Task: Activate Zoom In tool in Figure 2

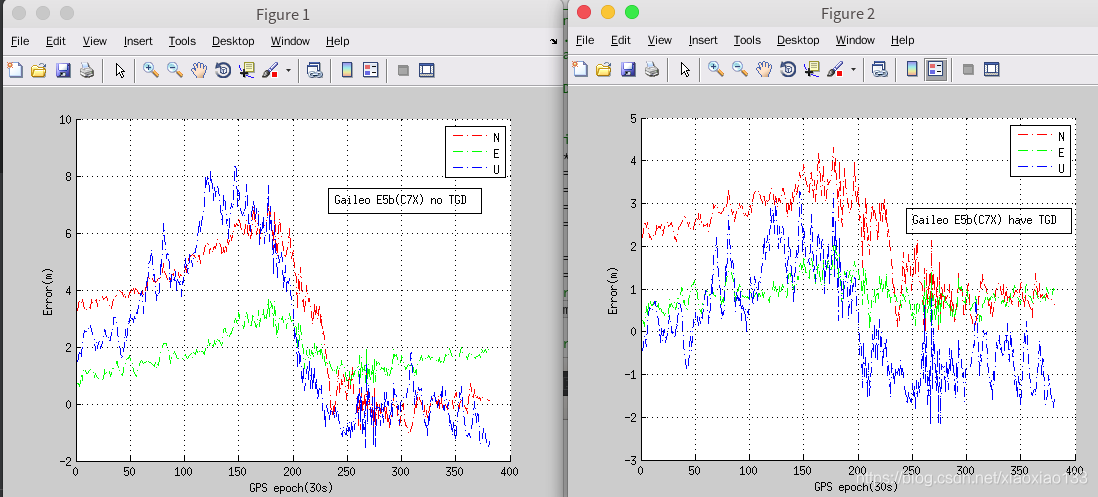Action: 716,69
